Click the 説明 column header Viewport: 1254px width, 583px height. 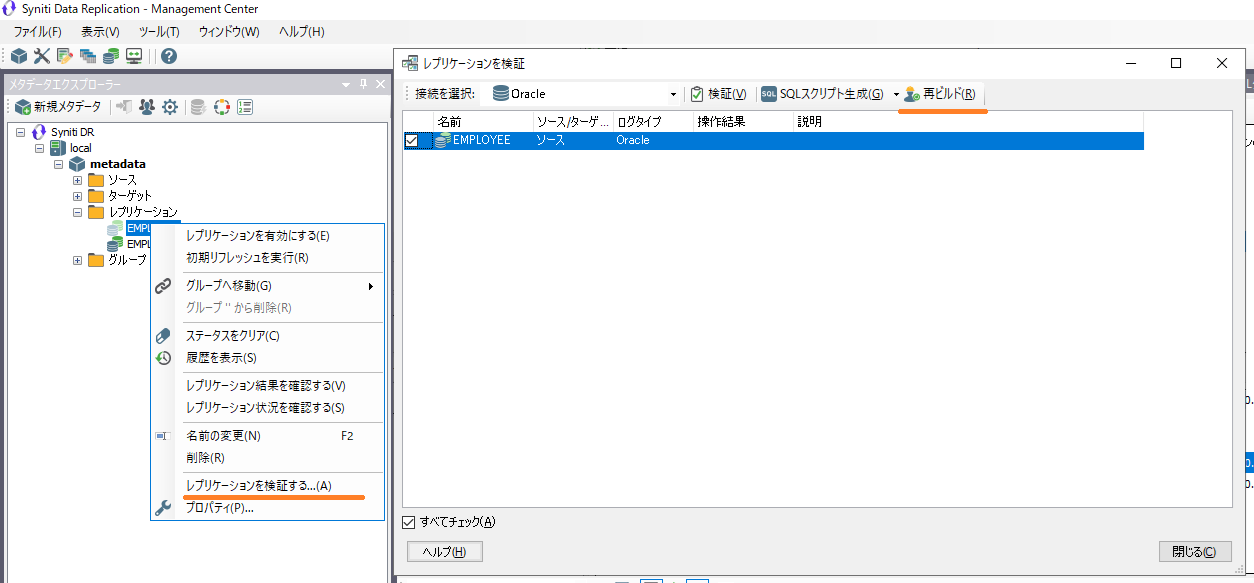(968, 122)
